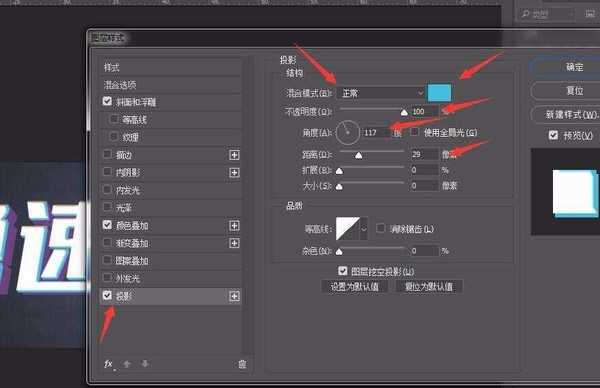Click plus icon next to 渐变叠加 (Gradient Overlay)
Image resolution: width=600 pixels, height=388 pixels.
click(x=234, y=243)
